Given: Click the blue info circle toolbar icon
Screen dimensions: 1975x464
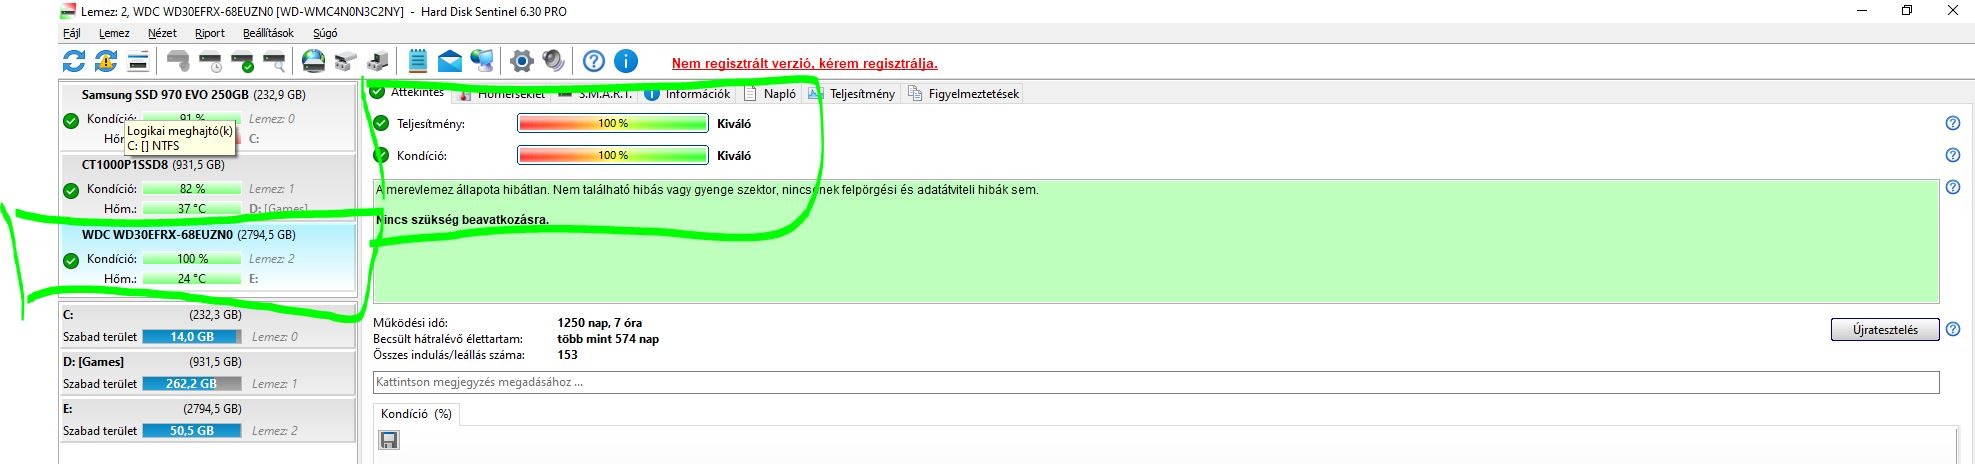Looking at the screenshot, I should [625, 61].
